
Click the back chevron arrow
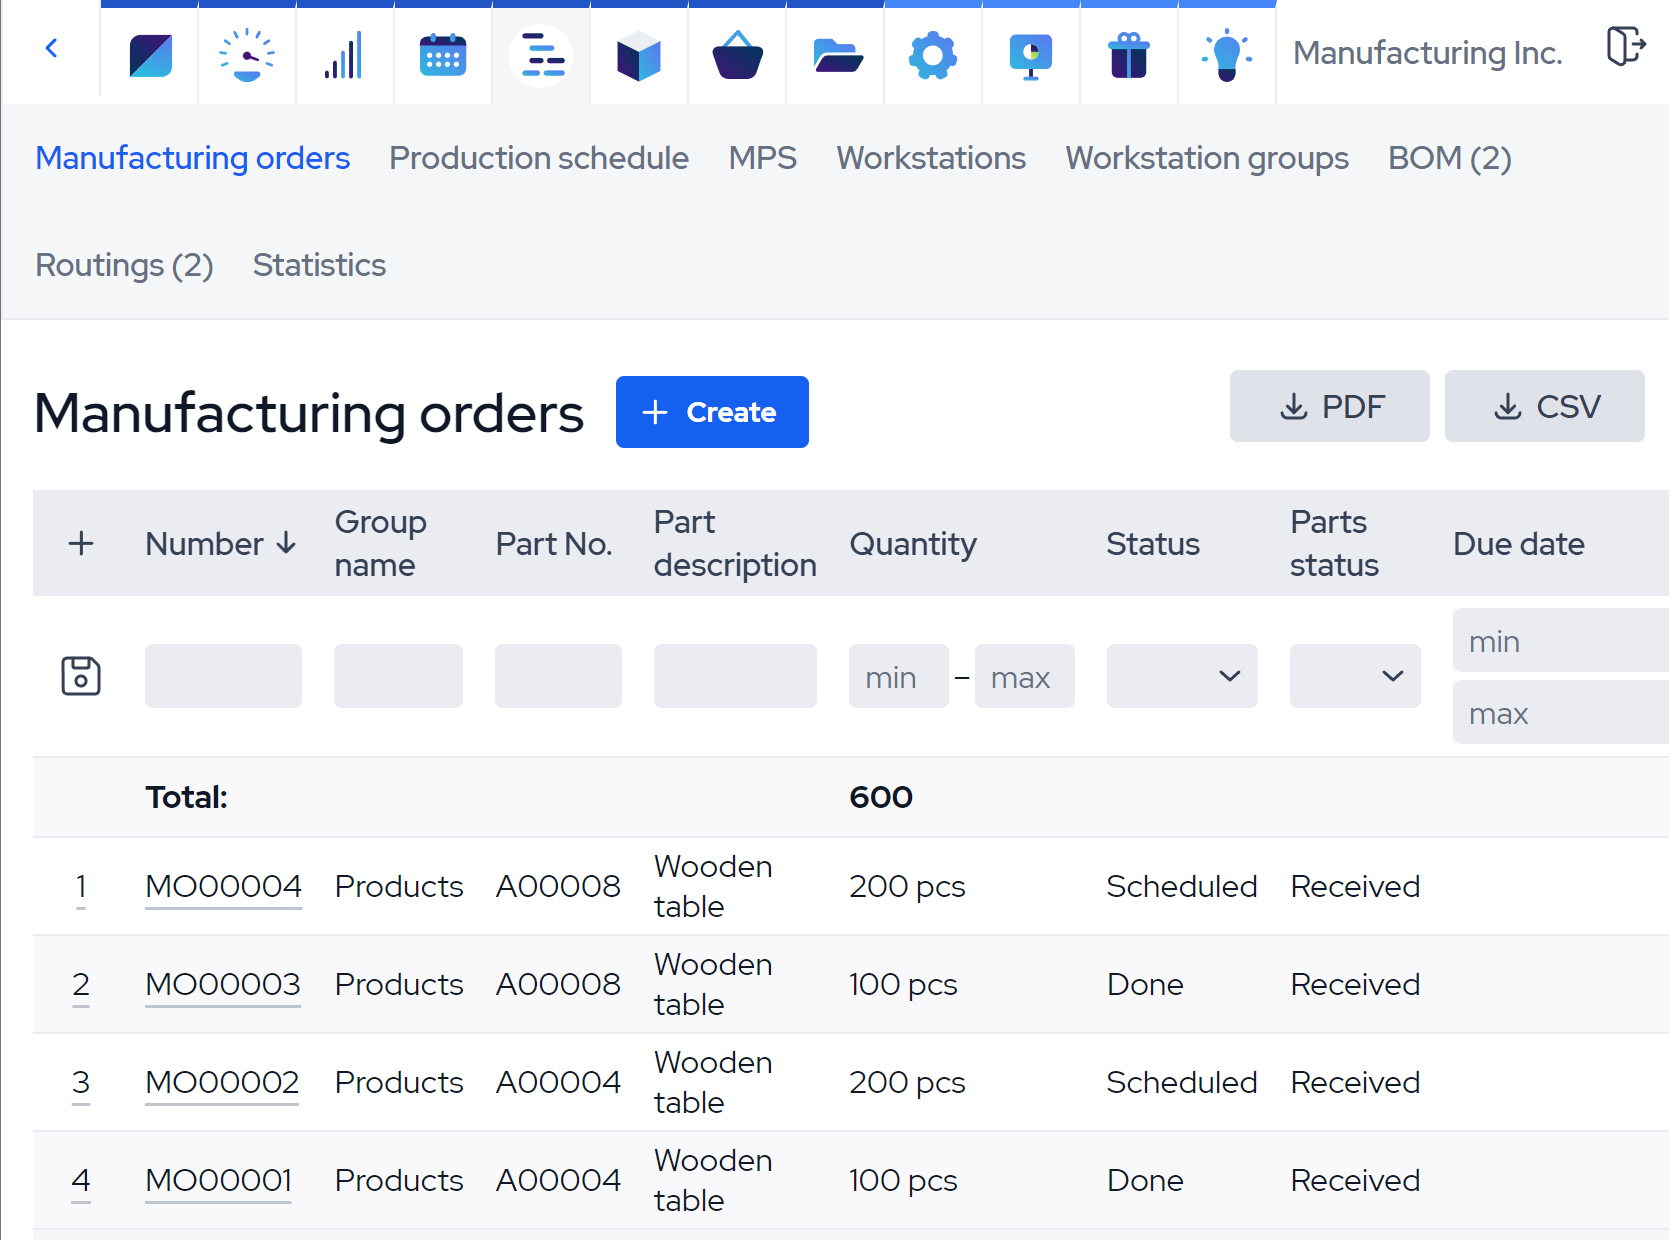coord(52,48)
